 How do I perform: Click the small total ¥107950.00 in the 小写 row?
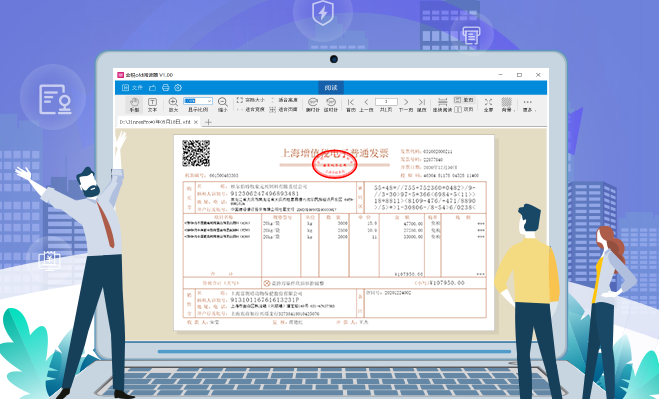pos(446,283)
